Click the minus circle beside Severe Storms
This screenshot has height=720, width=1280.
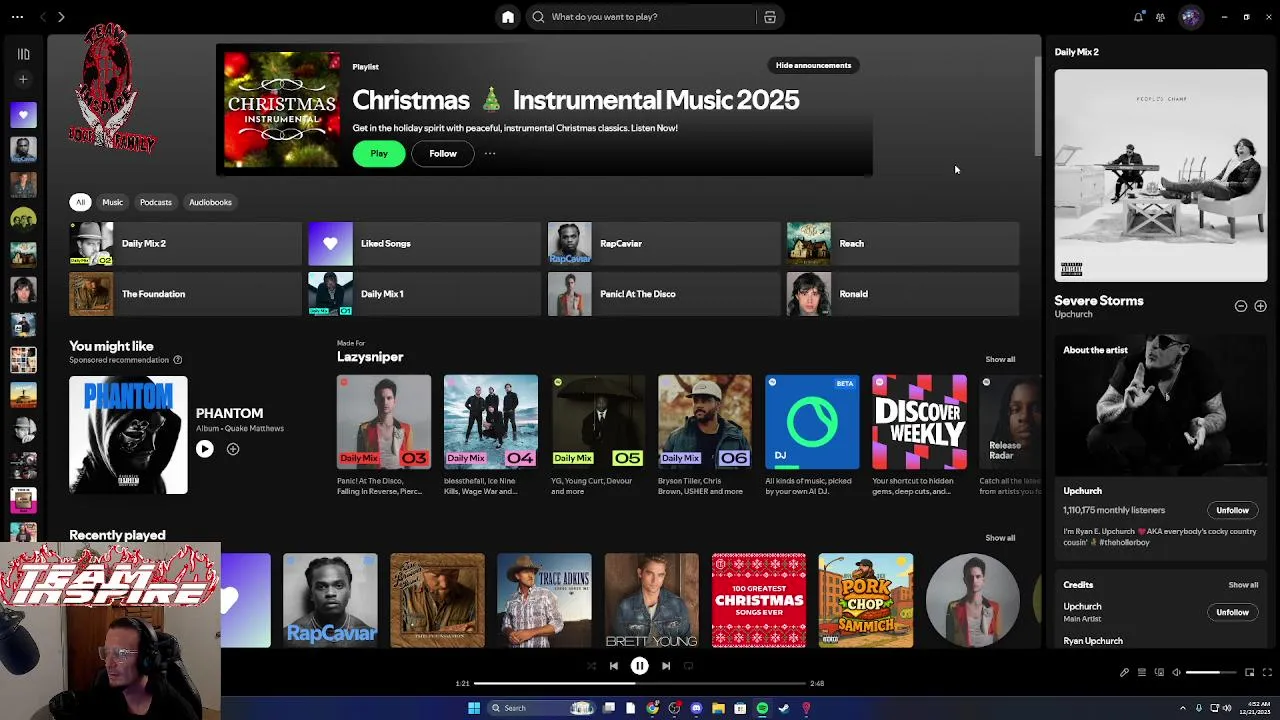pos(1241,306)
